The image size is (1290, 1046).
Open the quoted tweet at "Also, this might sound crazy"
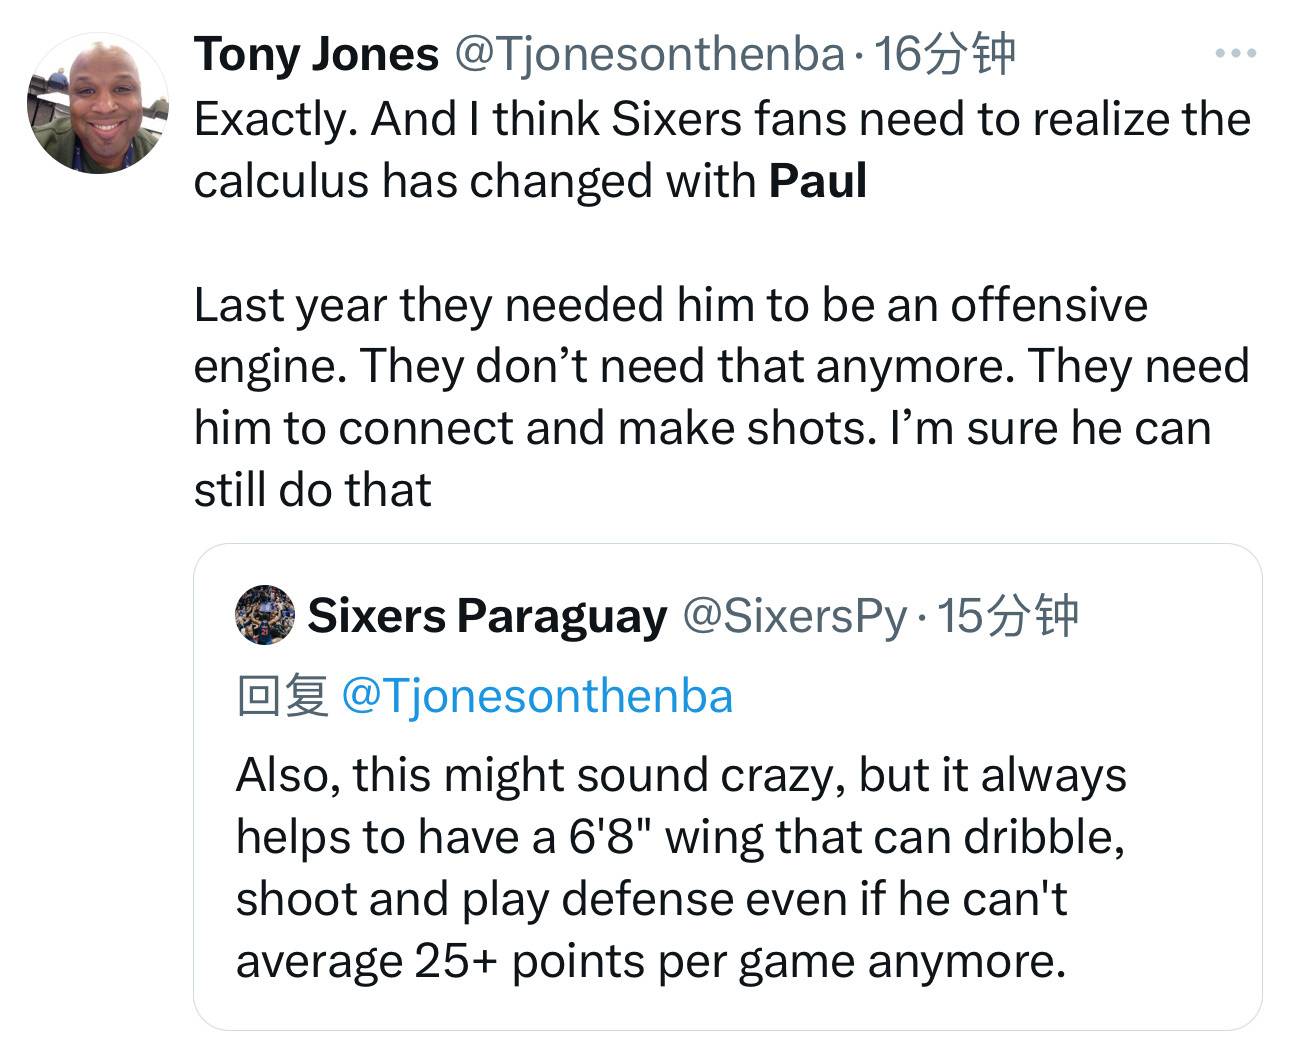tap(680, 775)
